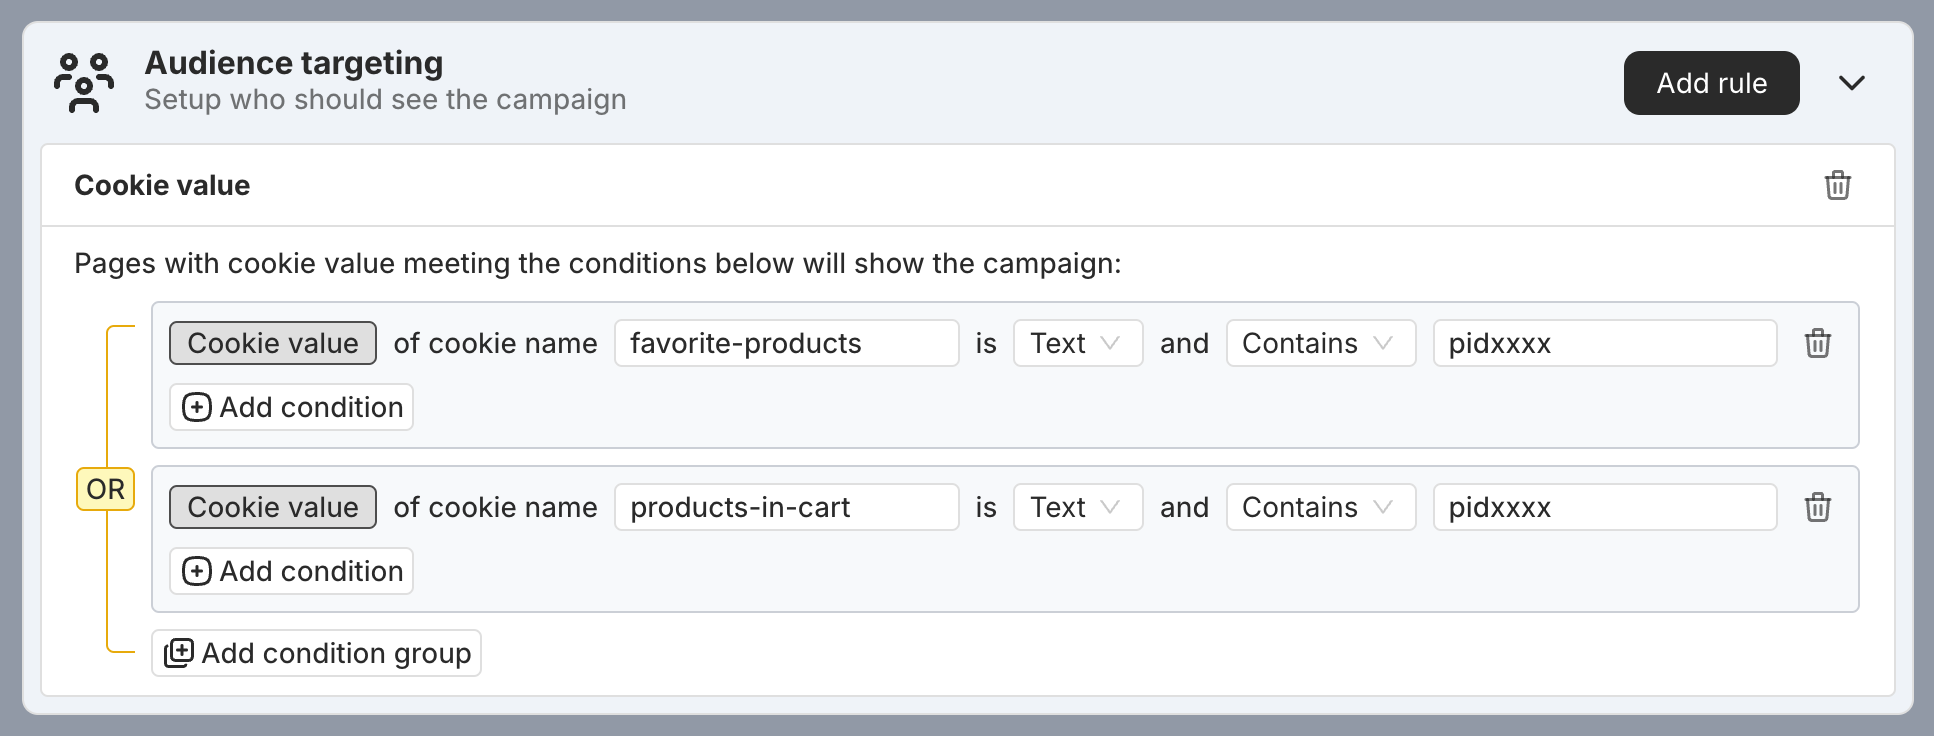Image resolution: width=1934 pixels, height=736 pixels.
Task: Collapse the Audience targeting section chevron
Action: [x=1851, y=83]
